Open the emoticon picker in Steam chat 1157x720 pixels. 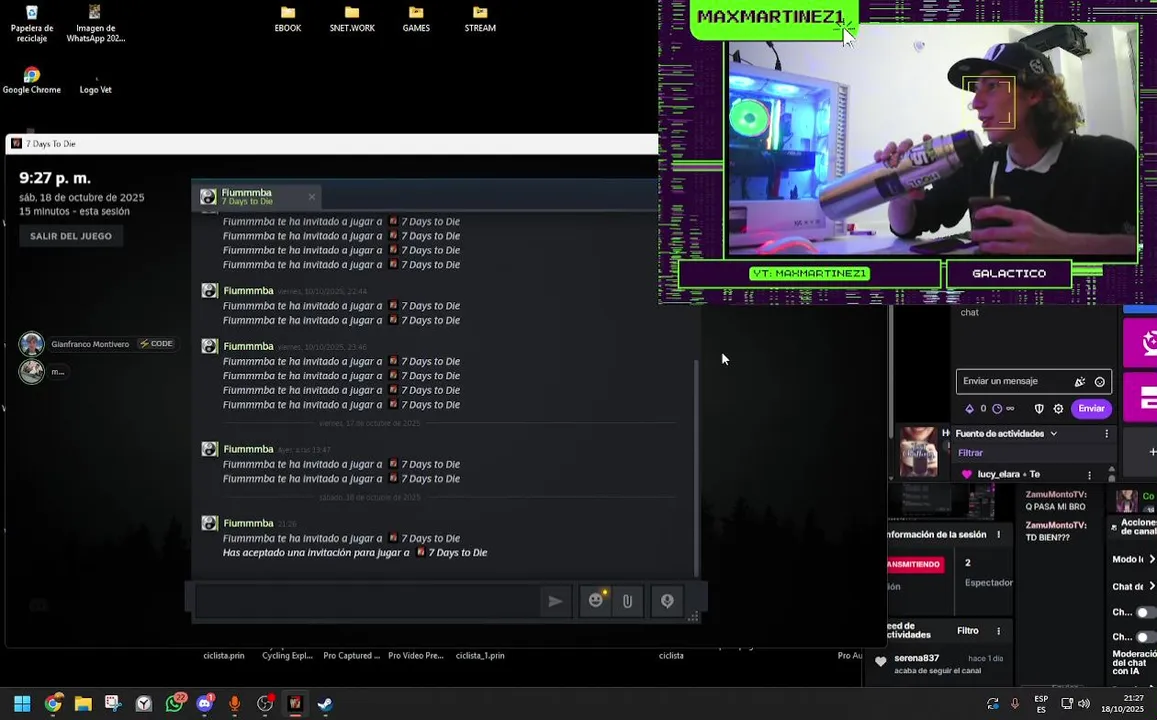tap(596, 601)
